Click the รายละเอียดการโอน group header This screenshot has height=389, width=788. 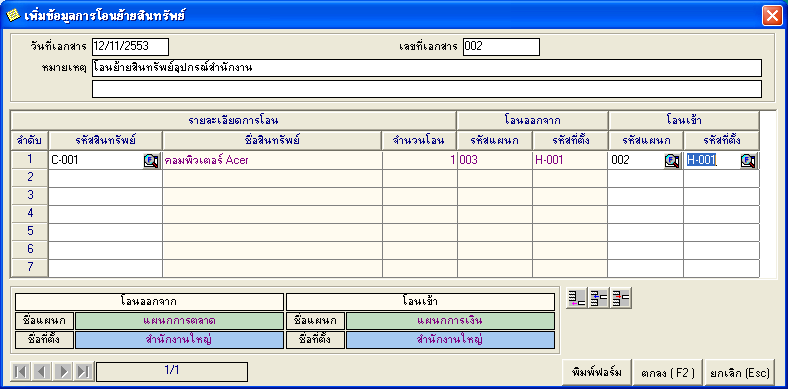click(234, 121)
